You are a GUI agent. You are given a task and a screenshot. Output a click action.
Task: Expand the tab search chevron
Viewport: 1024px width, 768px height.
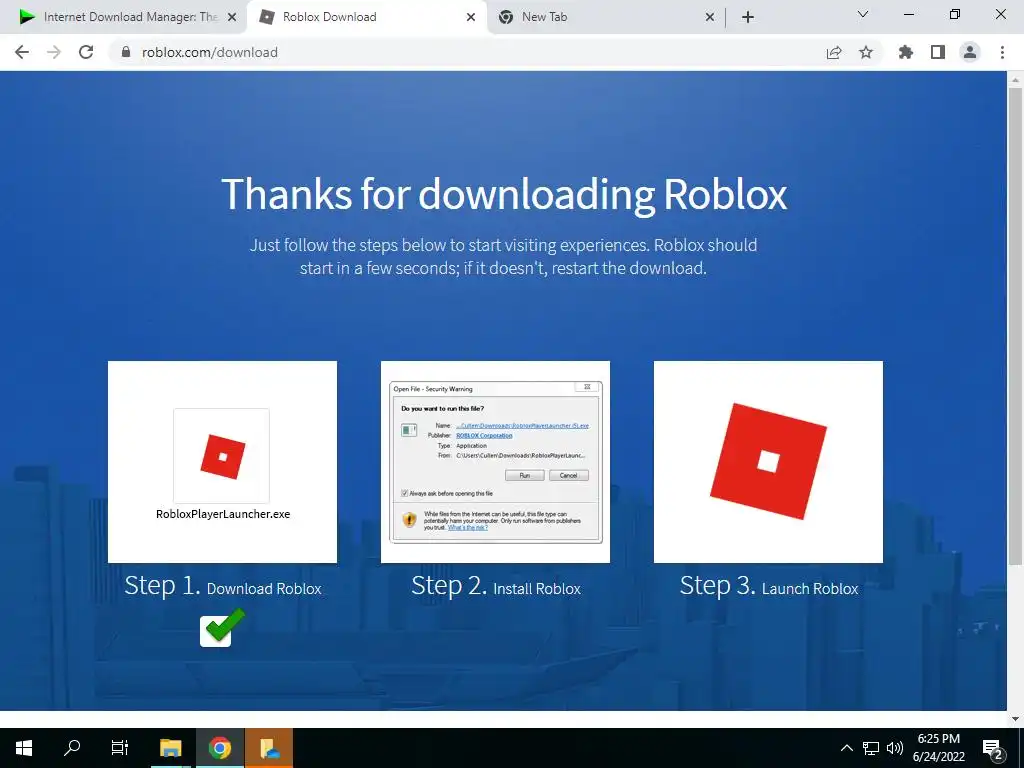863,14
